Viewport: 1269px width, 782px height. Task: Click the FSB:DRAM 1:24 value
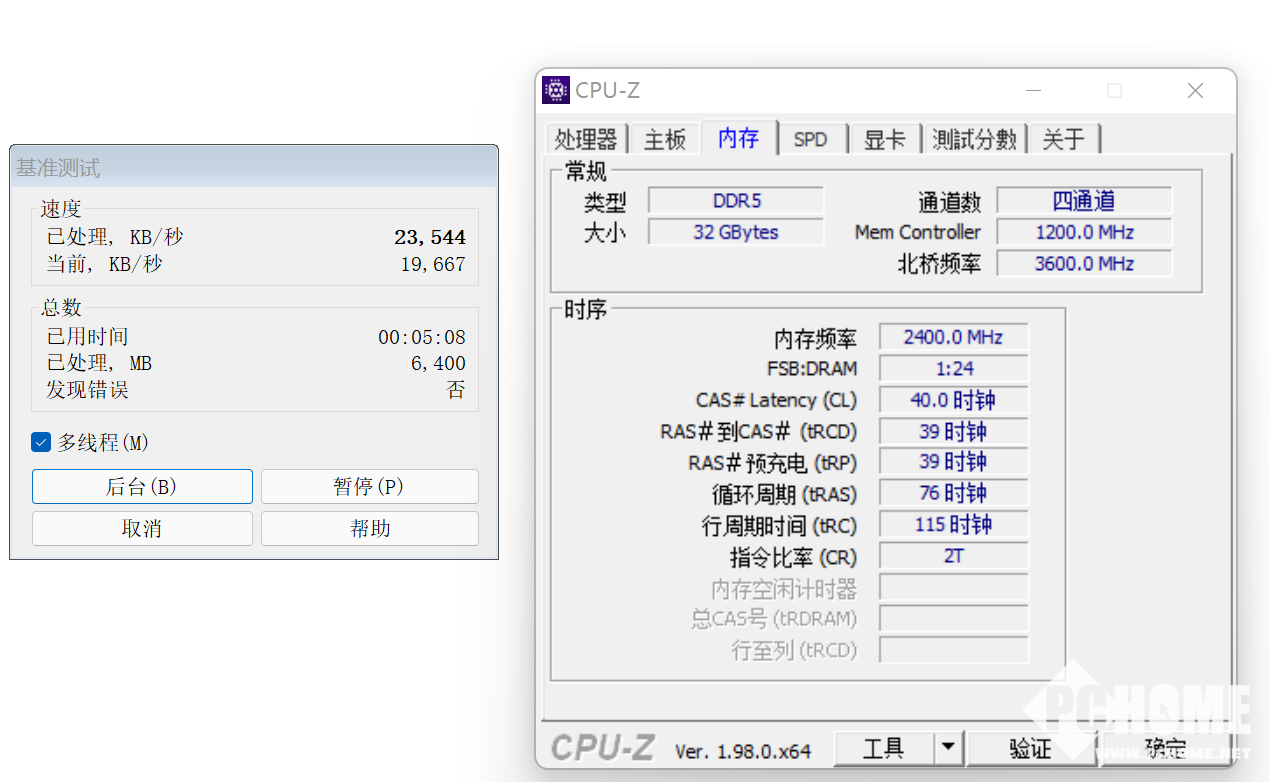(954, 369)
